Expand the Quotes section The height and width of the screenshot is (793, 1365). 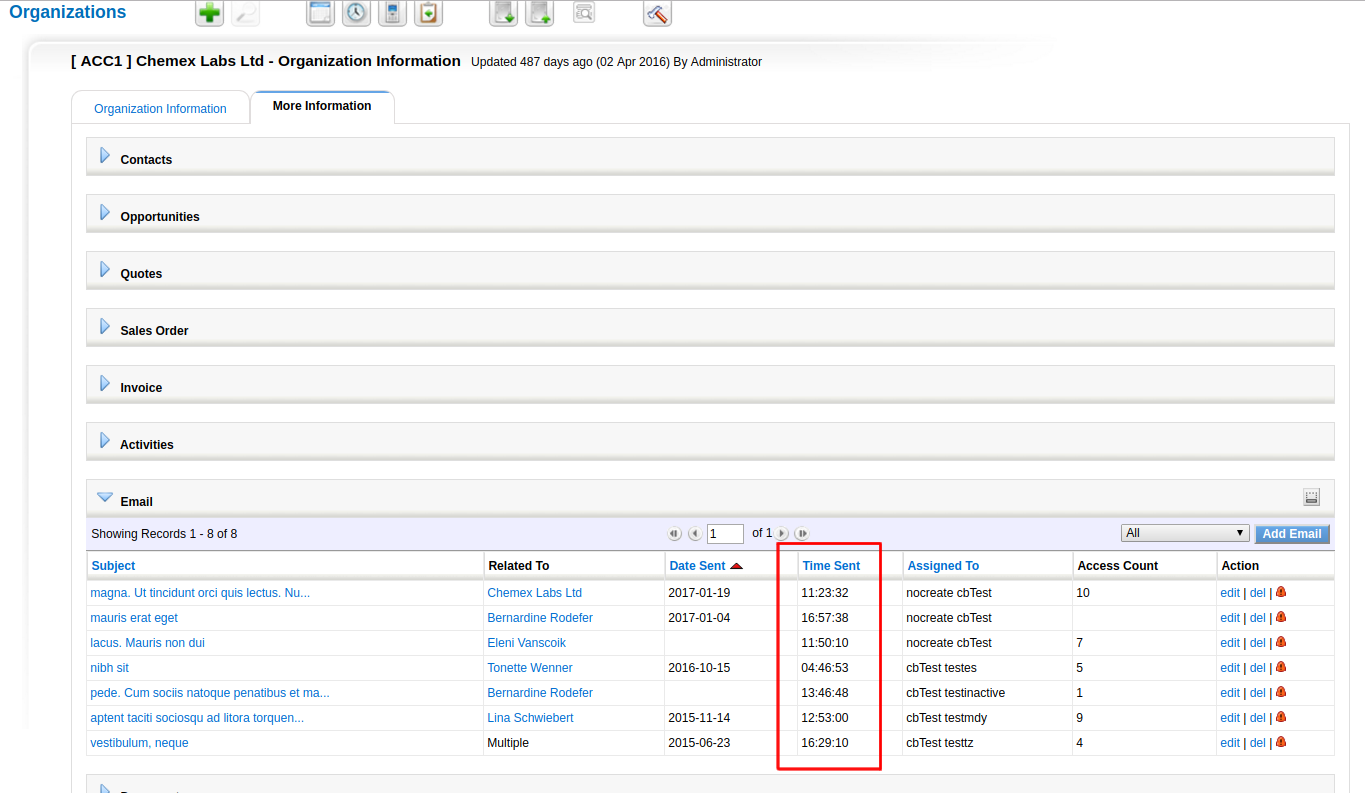click(105, 270)
